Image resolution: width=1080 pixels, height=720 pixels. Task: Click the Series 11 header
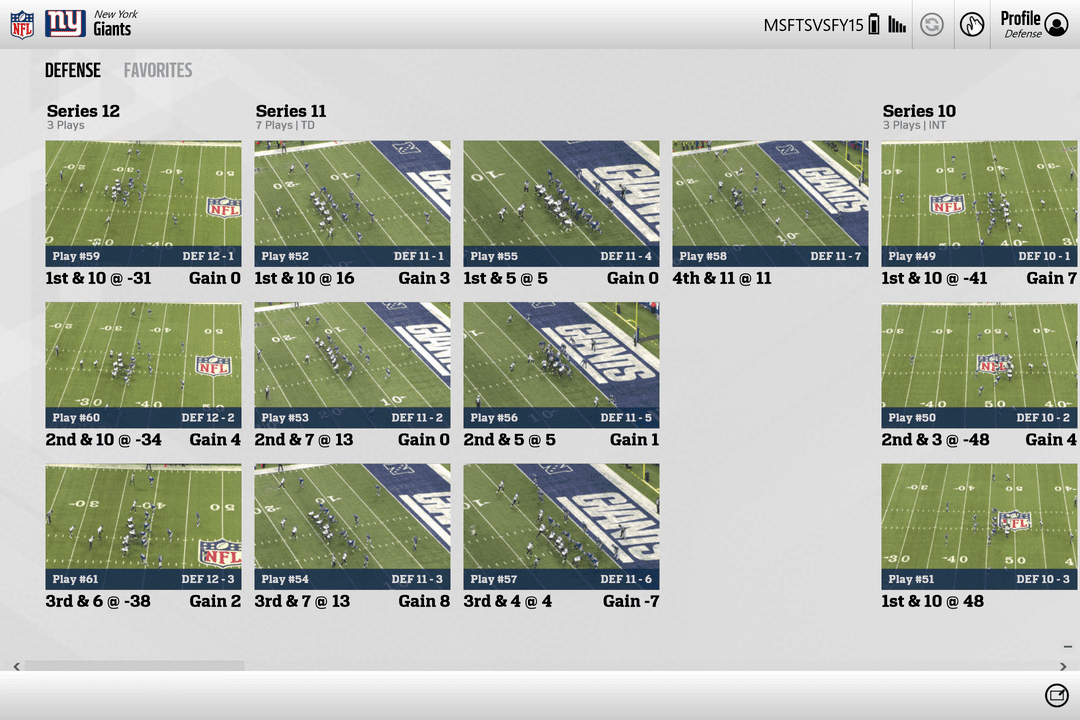[291, 111]
